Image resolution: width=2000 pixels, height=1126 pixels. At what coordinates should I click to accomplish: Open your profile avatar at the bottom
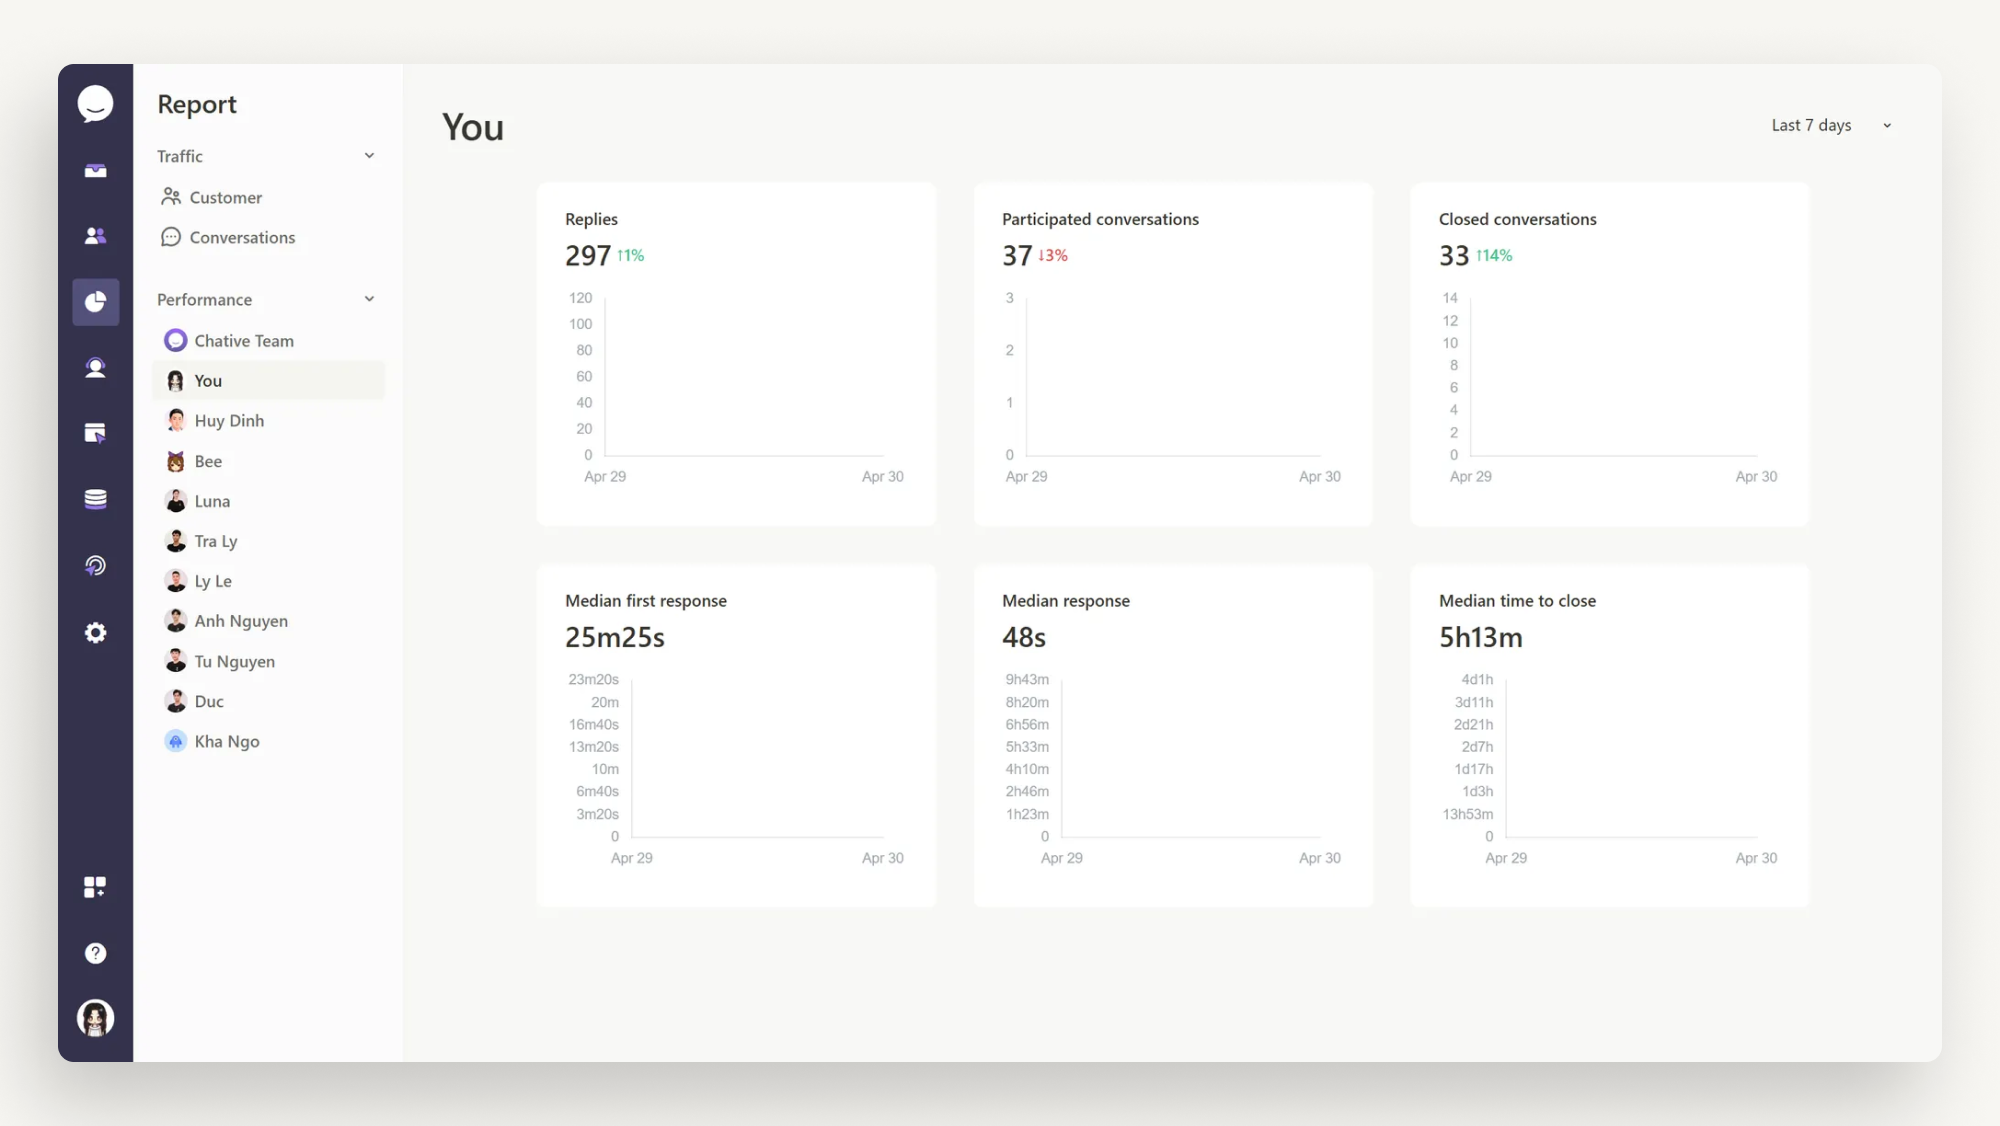(95, 1017)
